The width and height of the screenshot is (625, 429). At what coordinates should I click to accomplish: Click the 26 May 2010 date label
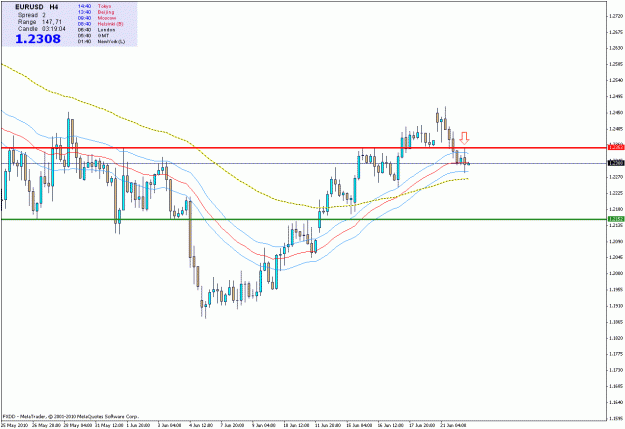(x=14, y=425)
